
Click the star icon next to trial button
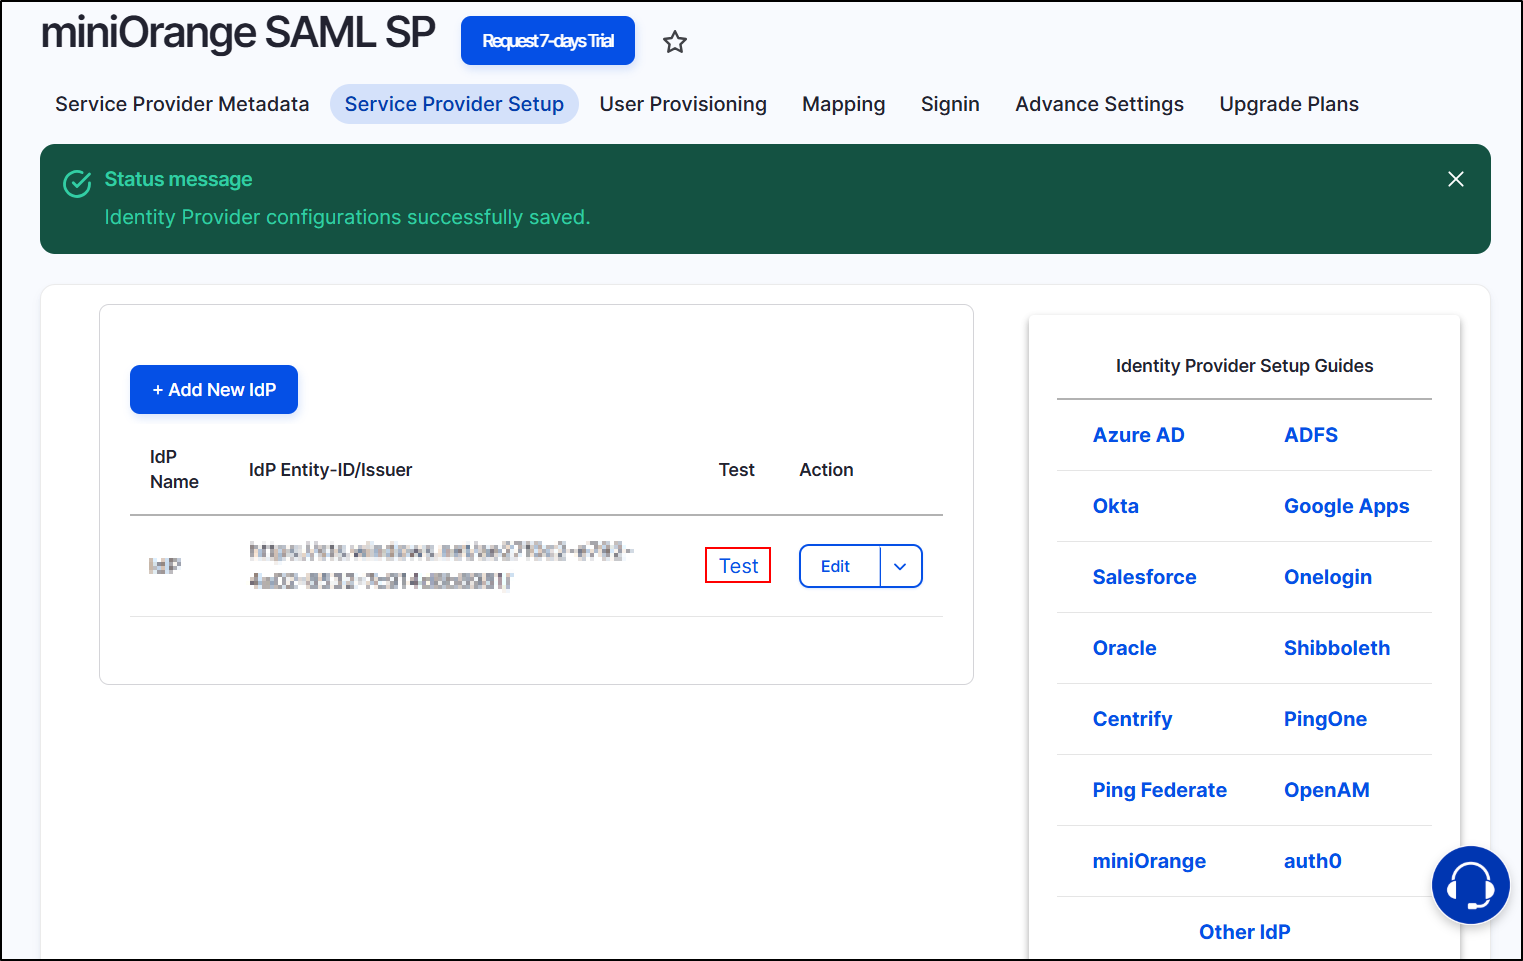tap(675, 41)
